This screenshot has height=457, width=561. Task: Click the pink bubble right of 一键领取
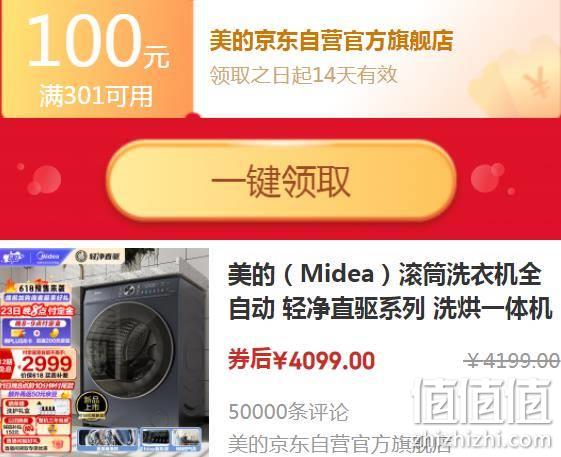click(x=488, y=178)
